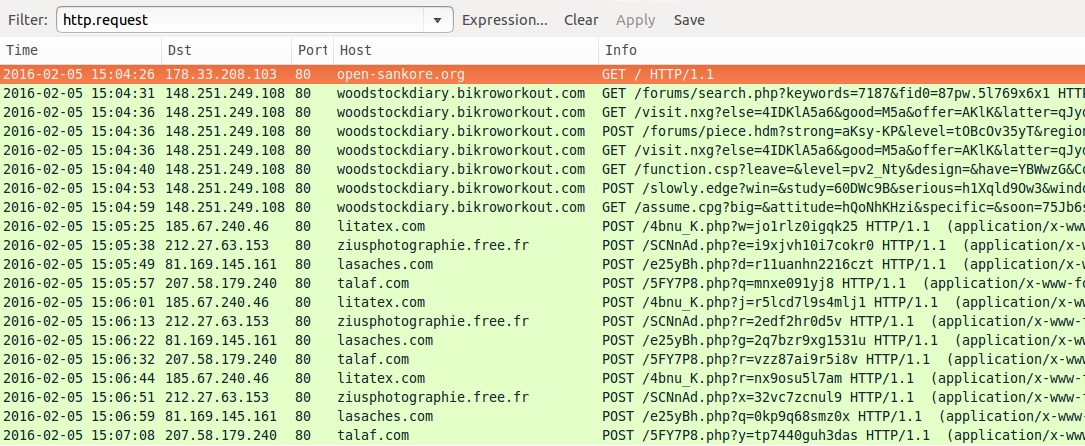Screen dimensions: 1085x446
Task: Select the 15:05:25 litatex.com POST packet
Action: coord(542,226)
